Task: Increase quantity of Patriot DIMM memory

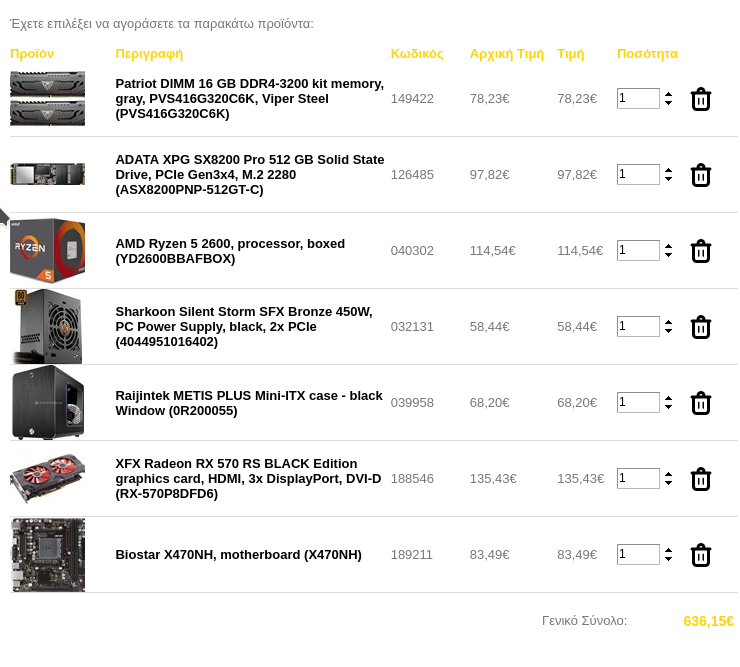Action: (x=668, y=94)
